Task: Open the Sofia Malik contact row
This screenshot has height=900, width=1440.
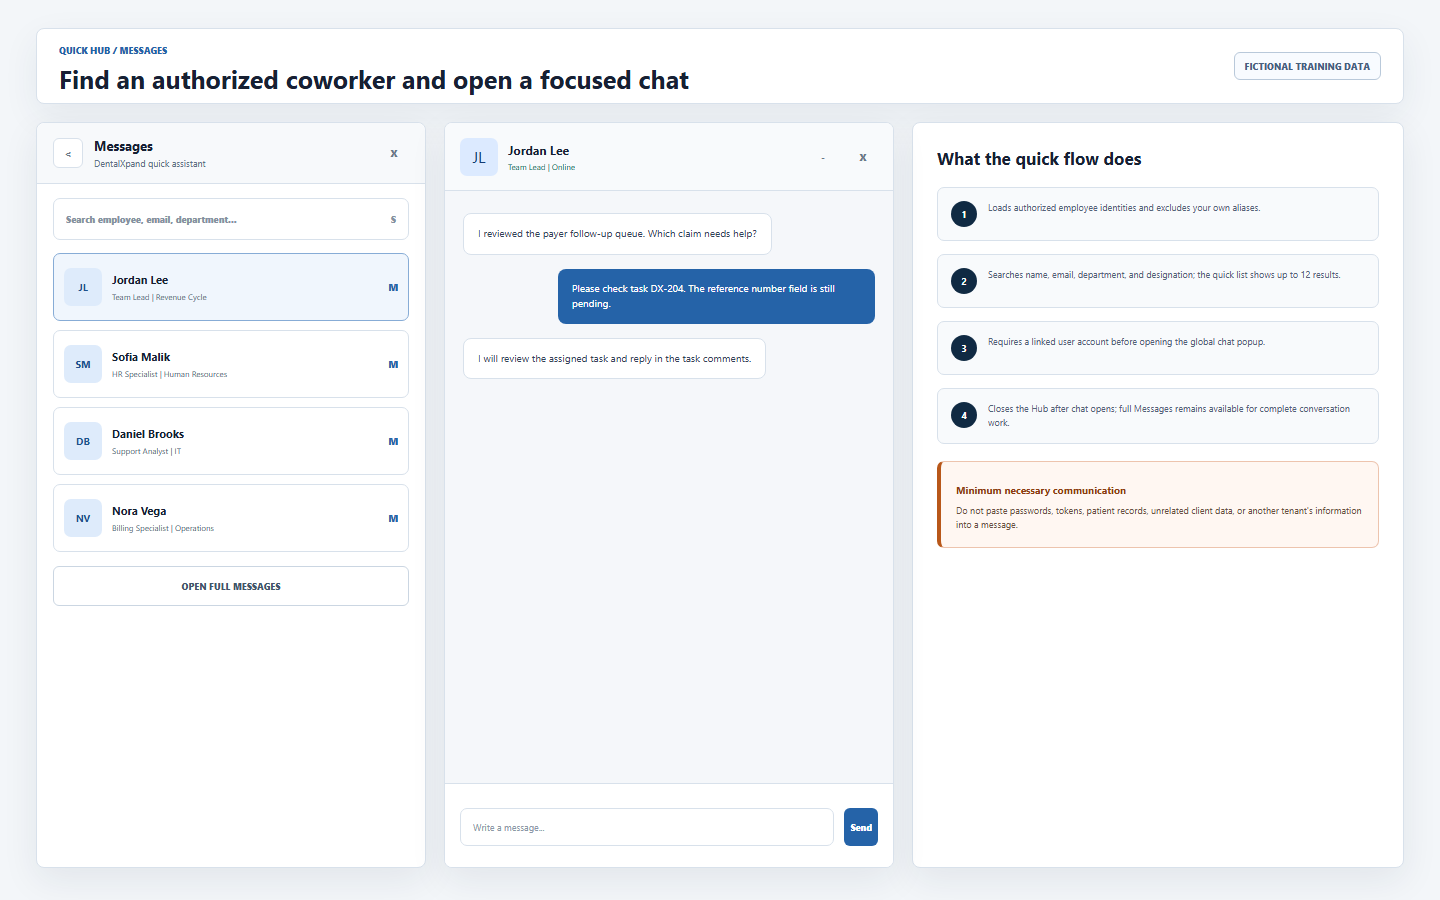Action: tap(231, 364)
